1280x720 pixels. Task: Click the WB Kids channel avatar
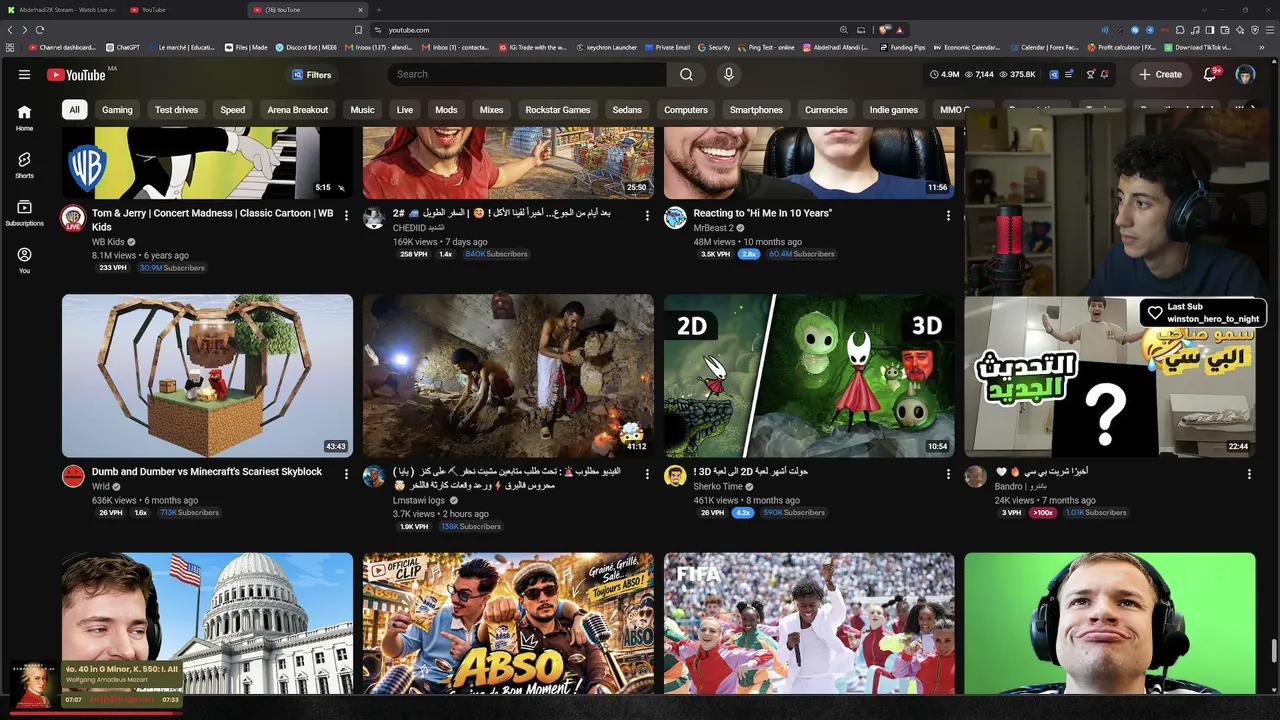73,218
